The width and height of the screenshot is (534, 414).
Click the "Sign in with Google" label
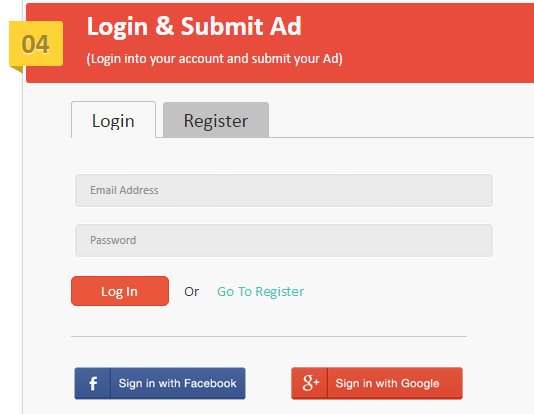(x=388, y=383)
